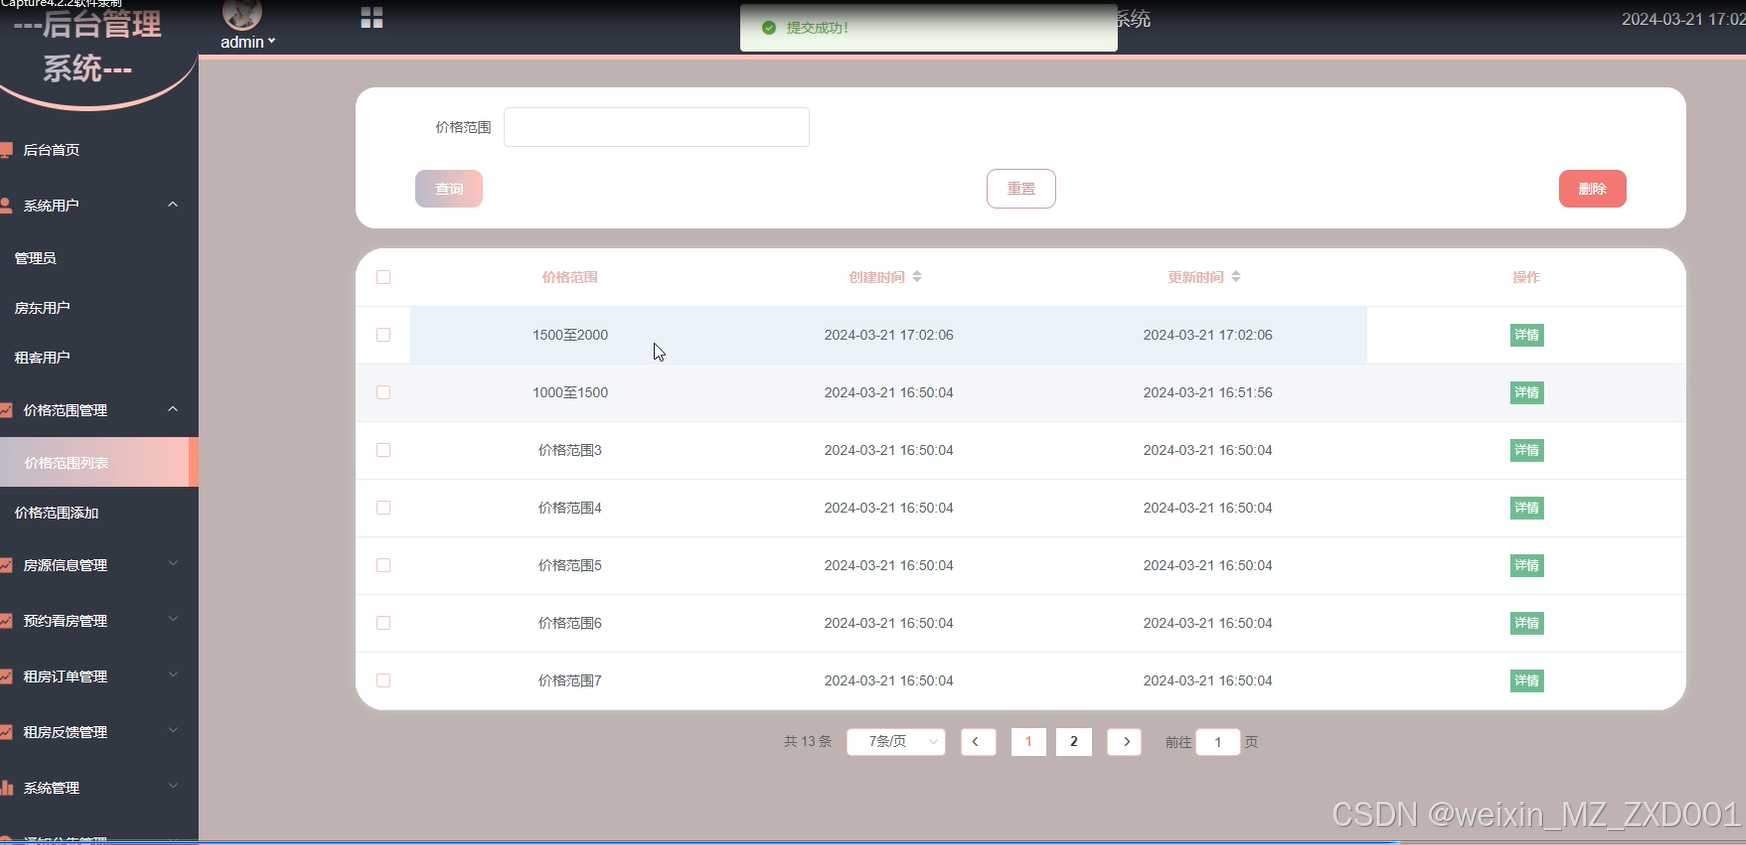Open the grid menu icon in header
Image resolution: width=1746 pixels, height=845 pixels.
coord(372,18)
